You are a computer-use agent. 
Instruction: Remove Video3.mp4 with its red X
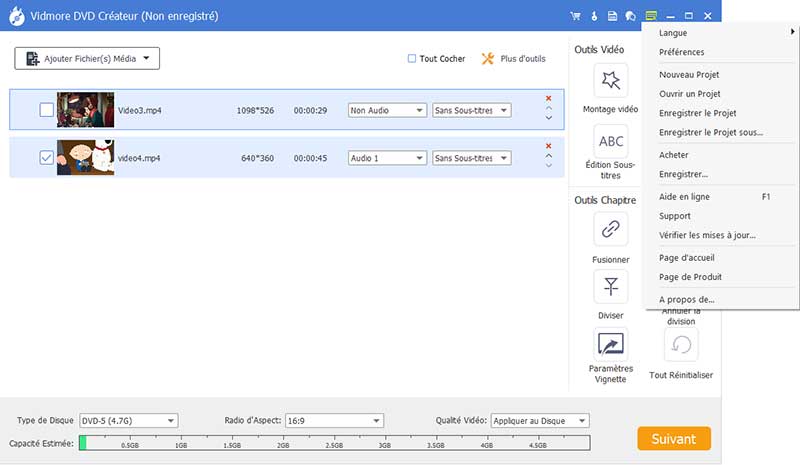point(548,98)
